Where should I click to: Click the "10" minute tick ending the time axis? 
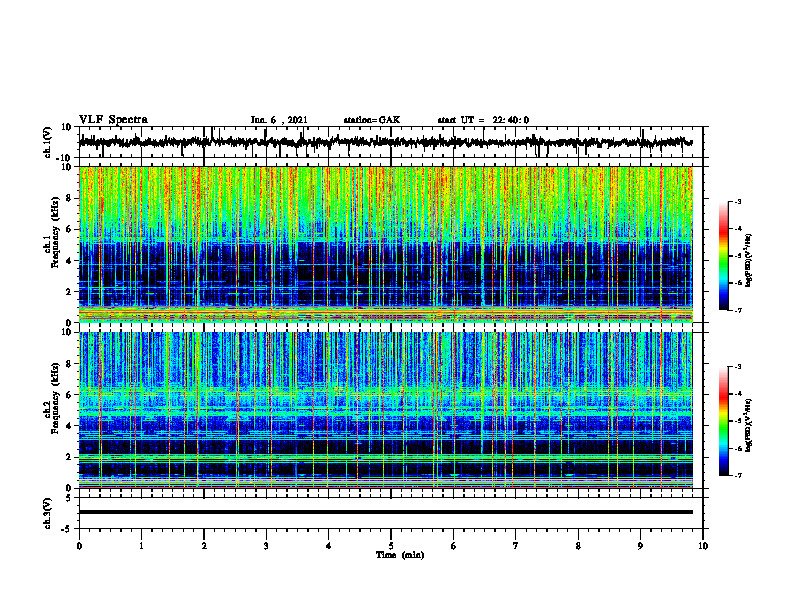tap(703, 546)
